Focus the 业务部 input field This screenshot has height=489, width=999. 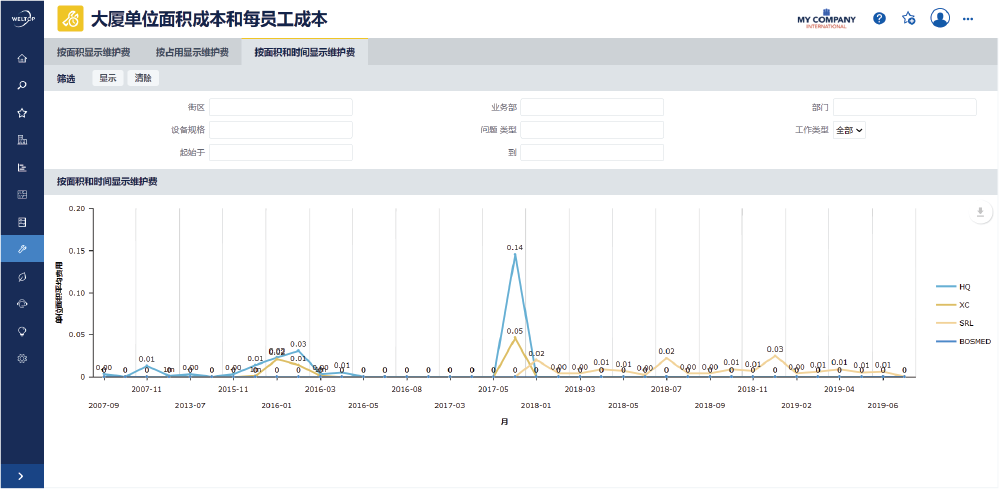coord(592,107)
